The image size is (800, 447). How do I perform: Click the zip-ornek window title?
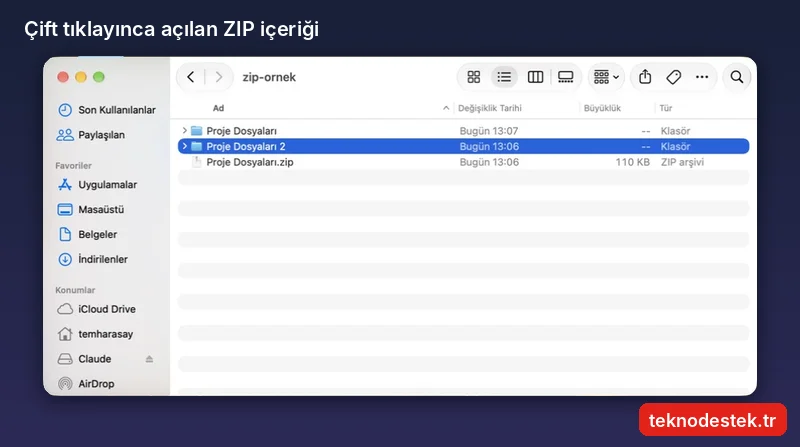coord(269,77)
